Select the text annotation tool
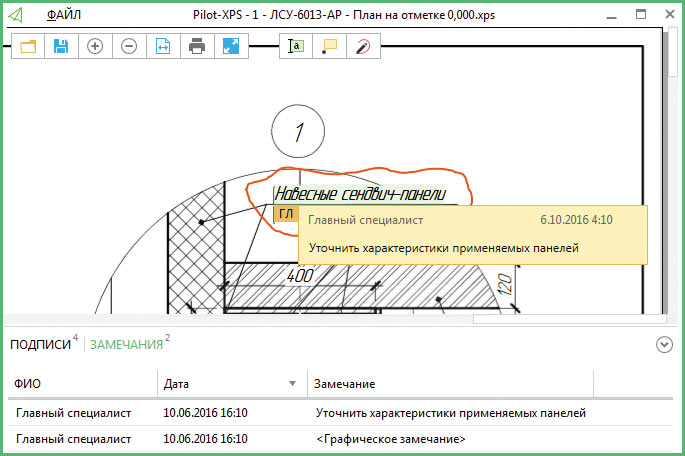Image resolution: width=685 pixels, height=456 pixels. pyautogui.click(x=296, y=46)
